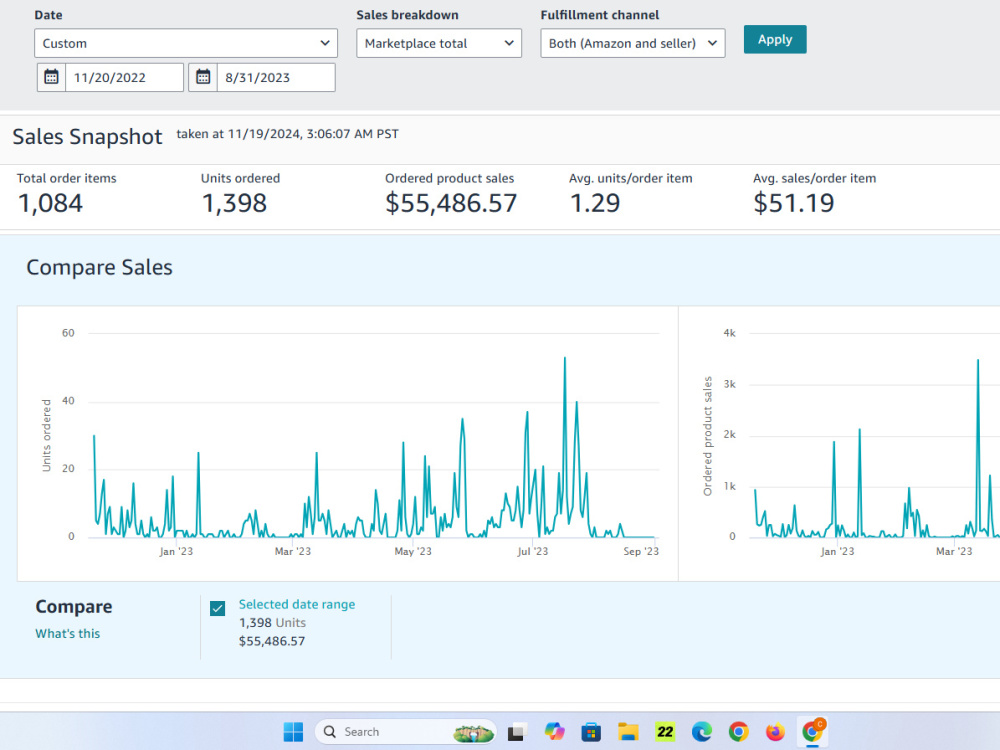Click the Avg. sales/order item value $51.19
This screenshot has width=1000, height=750.
pos(793,203)
